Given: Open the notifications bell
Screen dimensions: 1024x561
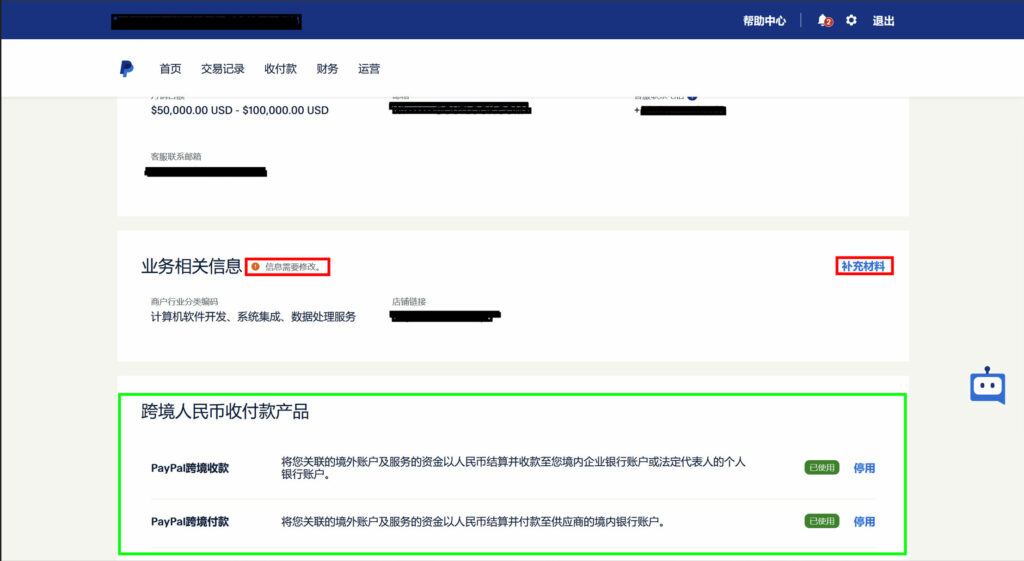Looking at the screenshot, I should click(823, 20).
